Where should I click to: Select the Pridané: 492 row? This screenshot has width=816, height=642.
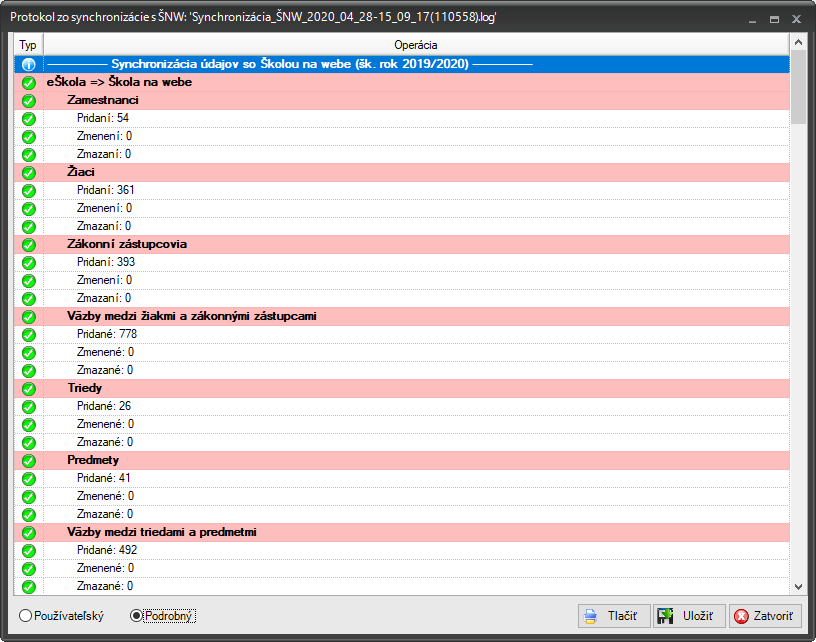coord(402,550)
